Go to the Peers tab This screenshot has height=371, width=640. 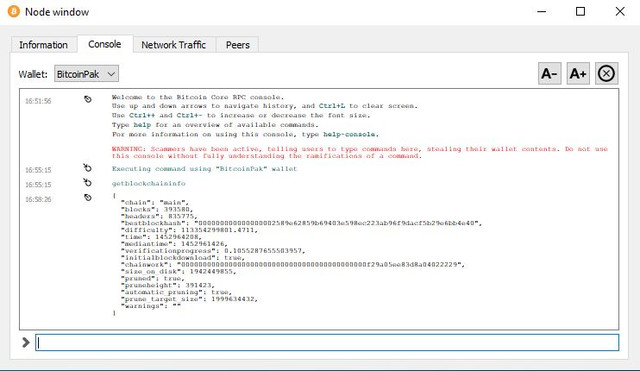coord(238,45)
